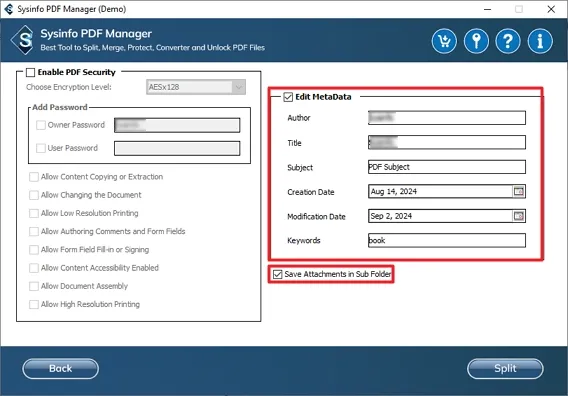This screenshot has height=396, width=568.
Task: Open the info about icon
Action: (x=540, y=41)
